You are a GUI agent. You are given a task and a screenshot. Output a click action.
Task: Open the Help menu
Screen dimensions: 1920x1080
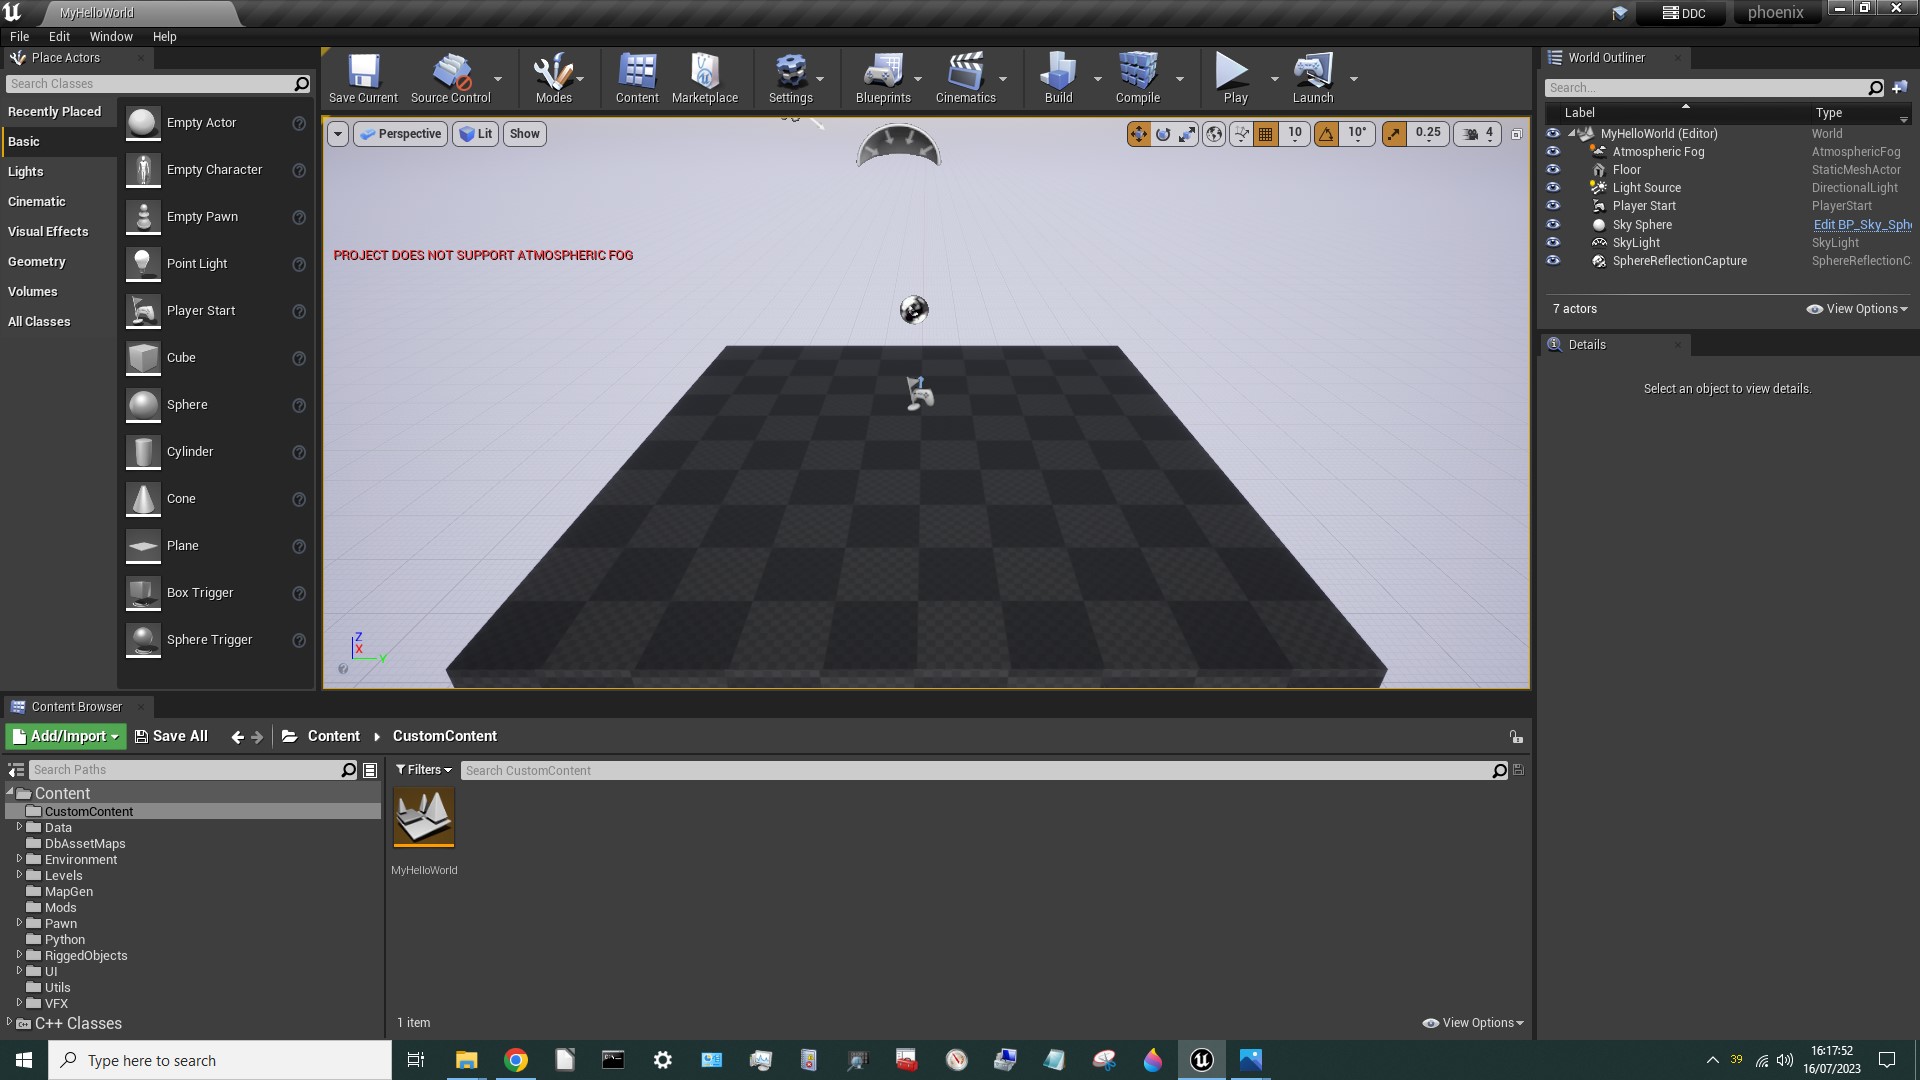click(x=164, y=36)
